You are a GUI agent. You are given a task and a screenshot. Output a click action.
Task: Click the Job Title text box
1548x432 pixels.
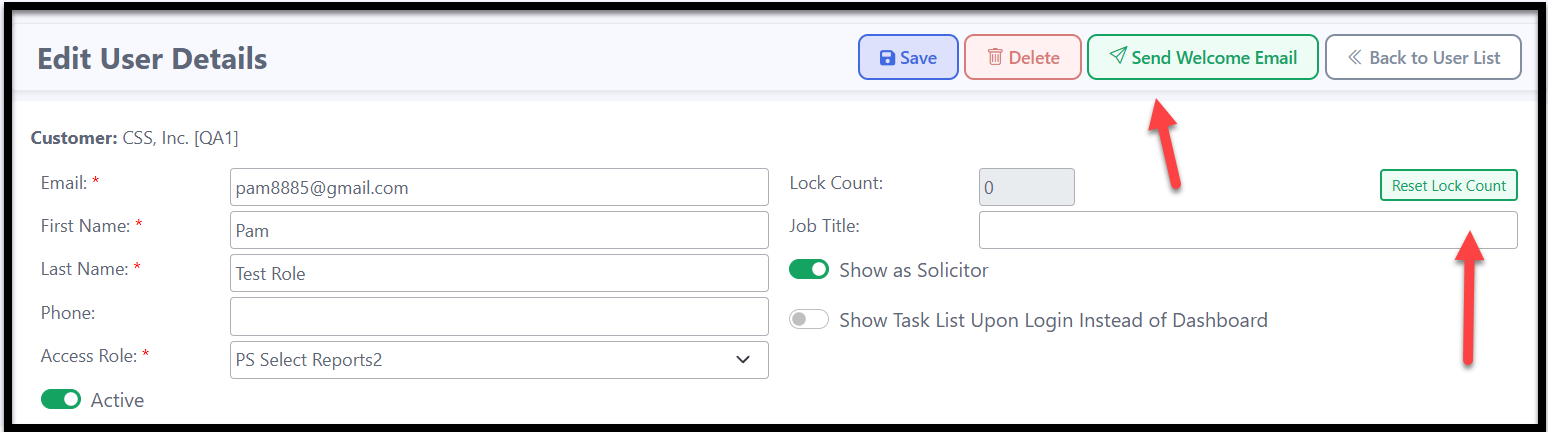click(x=1248, y=230)
